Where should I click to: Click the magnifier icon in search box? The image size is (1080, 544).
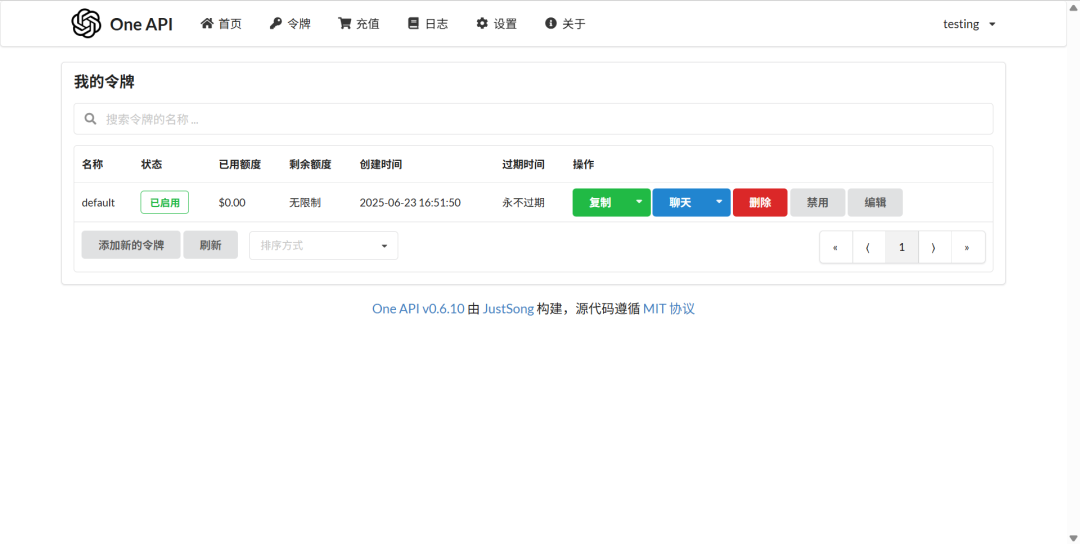point(91,119)
